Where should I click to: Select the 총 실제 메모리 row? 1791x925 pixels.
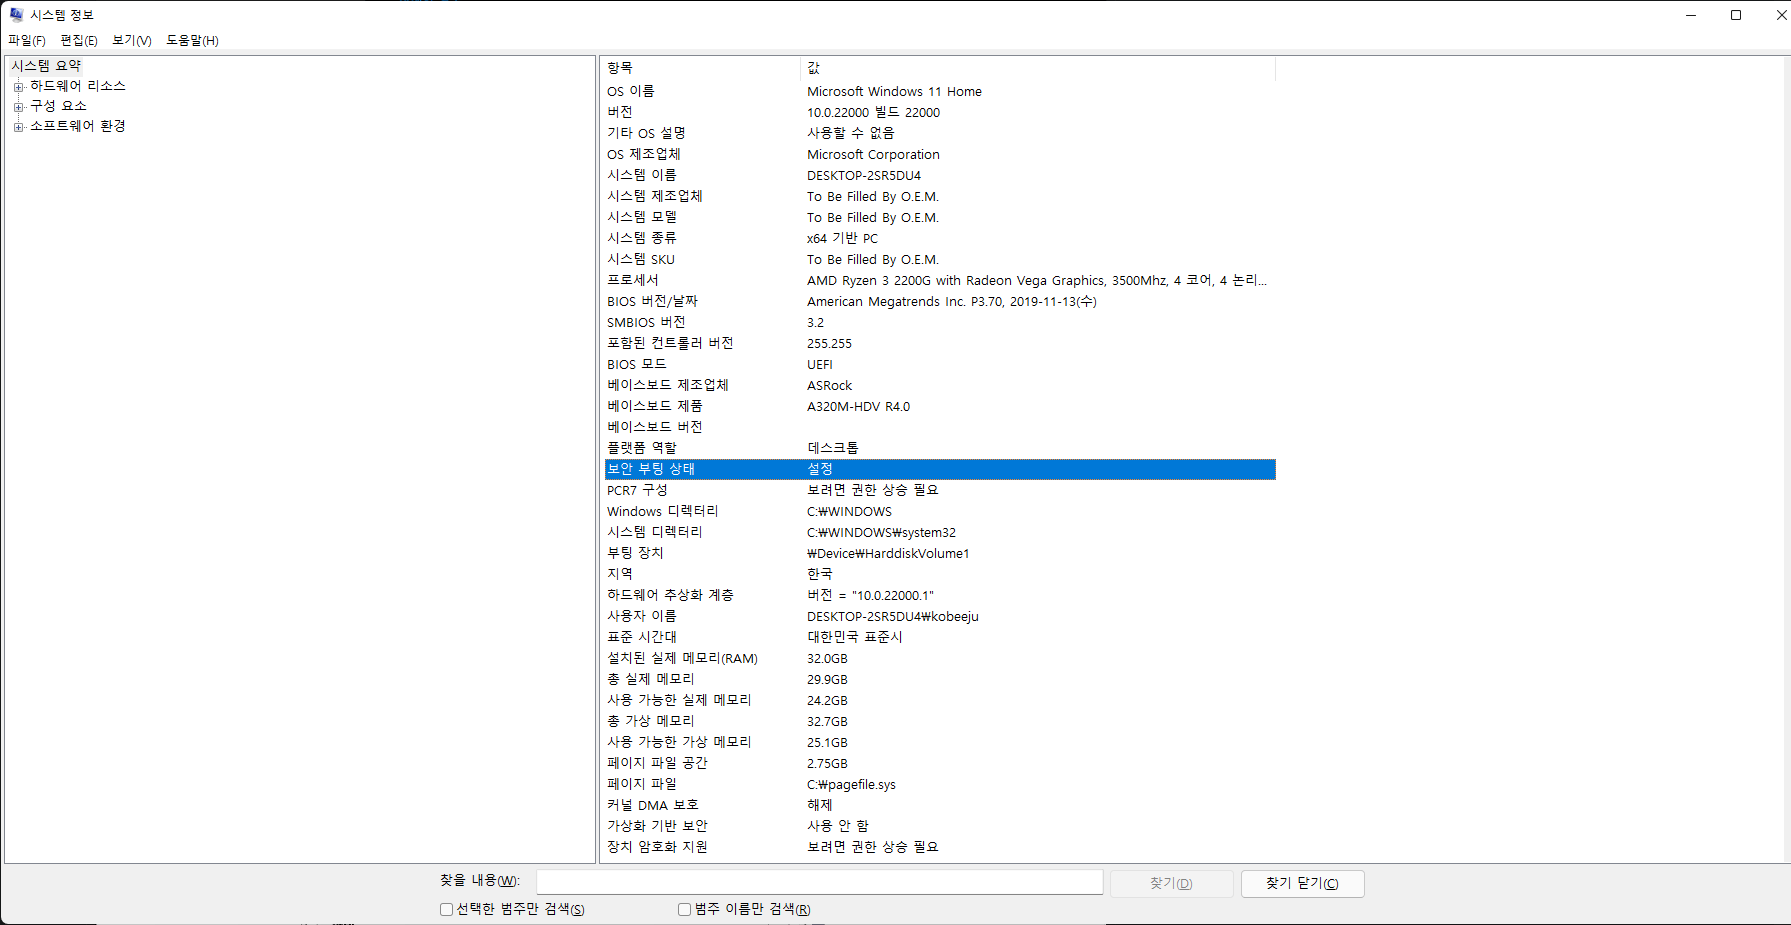coord(940,679)
